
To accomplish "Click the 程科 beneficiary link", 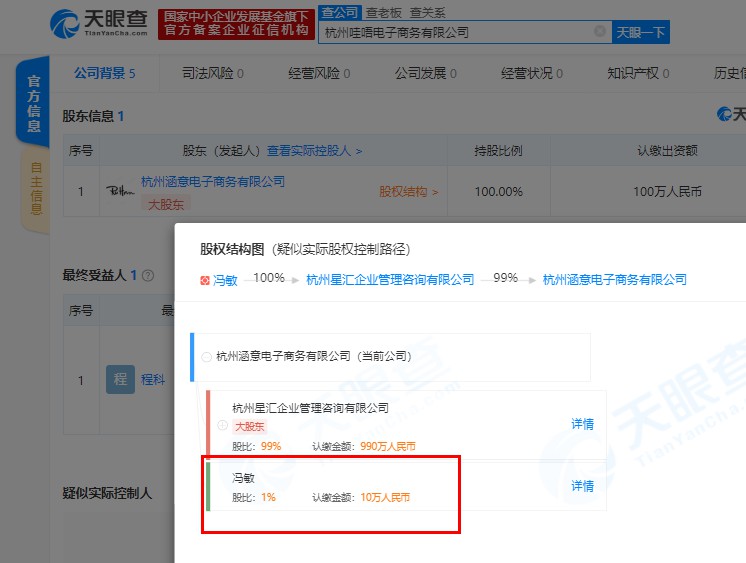I will pos(153,379).
